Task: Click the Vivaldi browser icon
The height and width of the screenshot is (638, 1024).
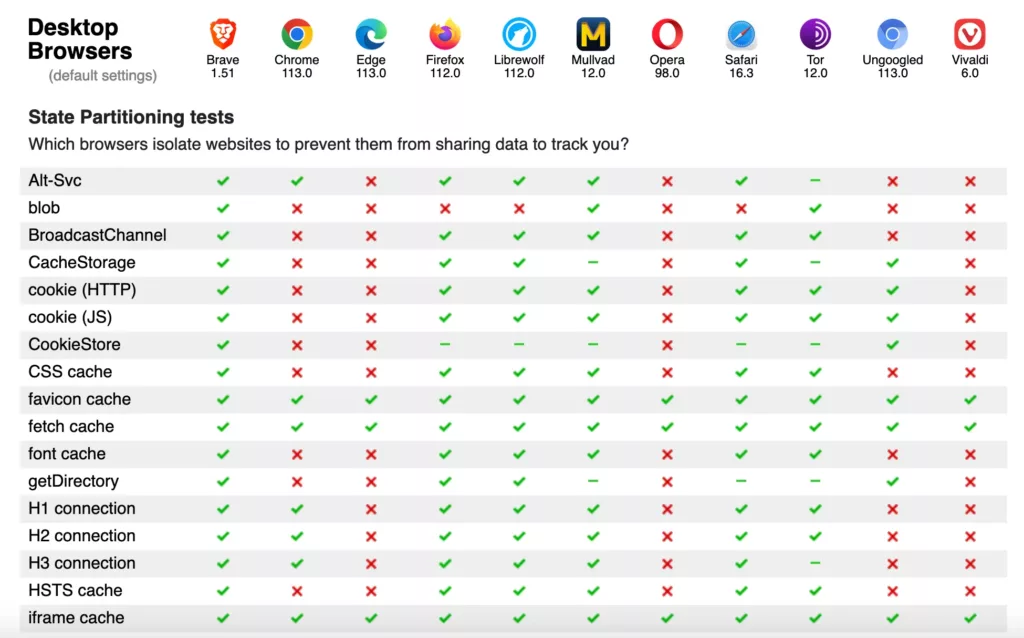Action: pyautogui.click(x=969, y=35)
